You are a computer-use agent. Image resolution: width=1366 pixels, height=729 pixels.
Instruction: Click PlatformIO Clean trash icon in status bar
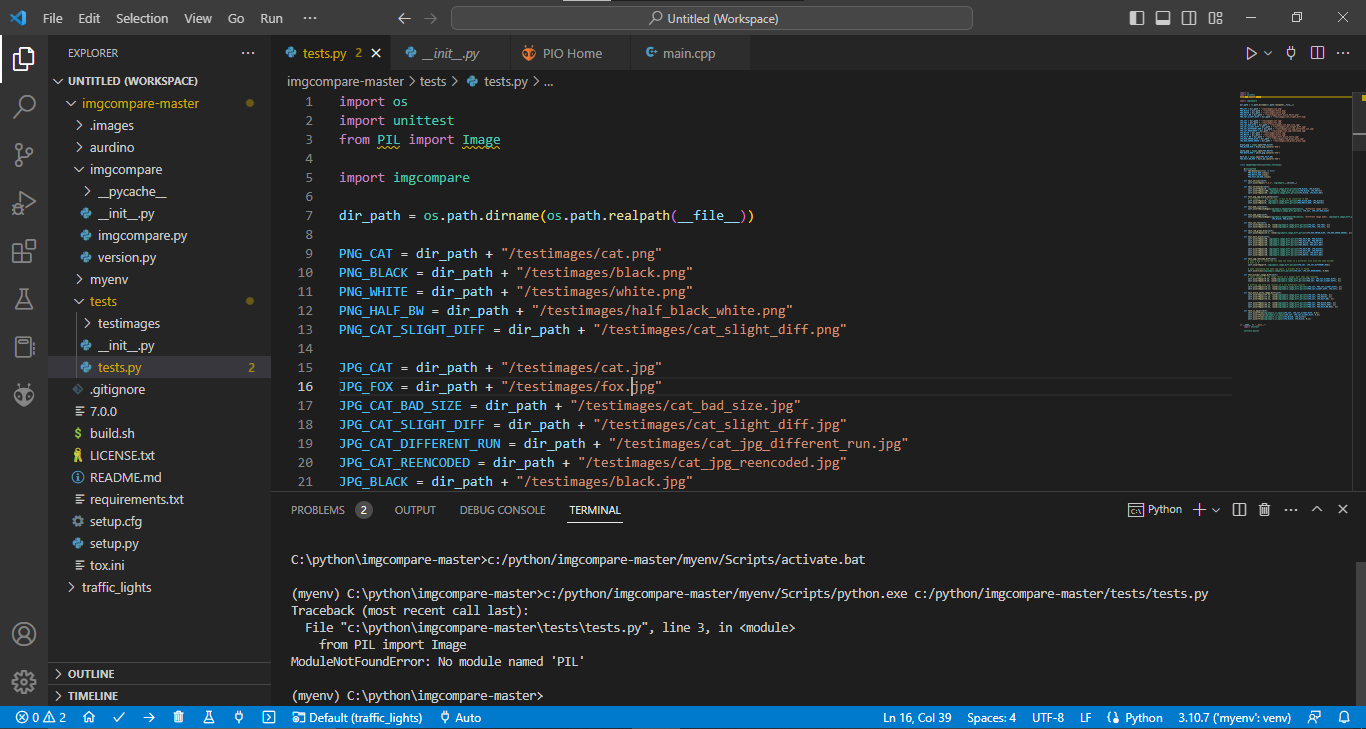[x=179, y=717]
